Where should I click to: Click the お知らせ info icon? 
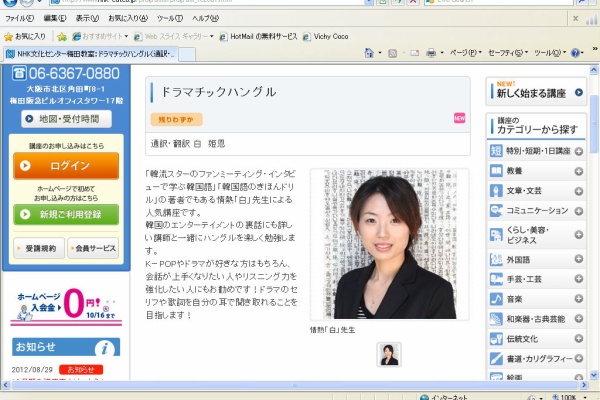(106, 348)
